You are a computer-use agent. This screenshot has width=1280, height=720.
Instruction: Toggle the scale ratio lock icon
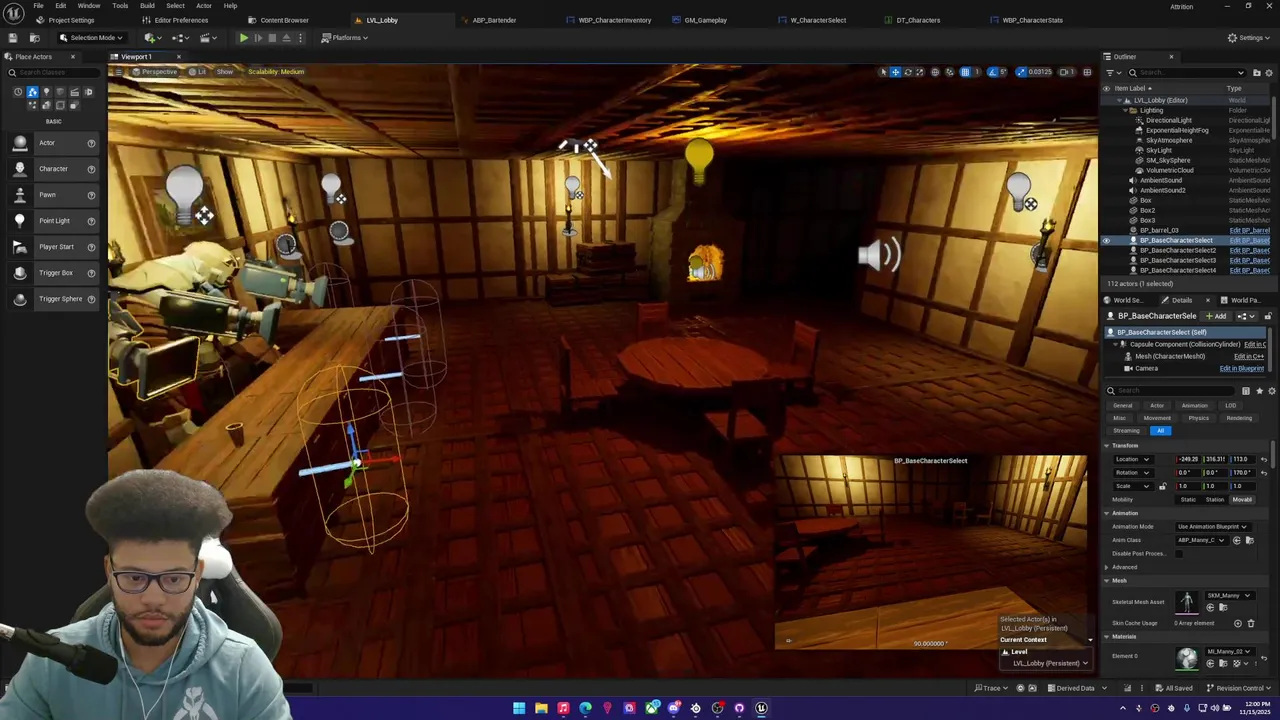click(x=1162, y=486)
